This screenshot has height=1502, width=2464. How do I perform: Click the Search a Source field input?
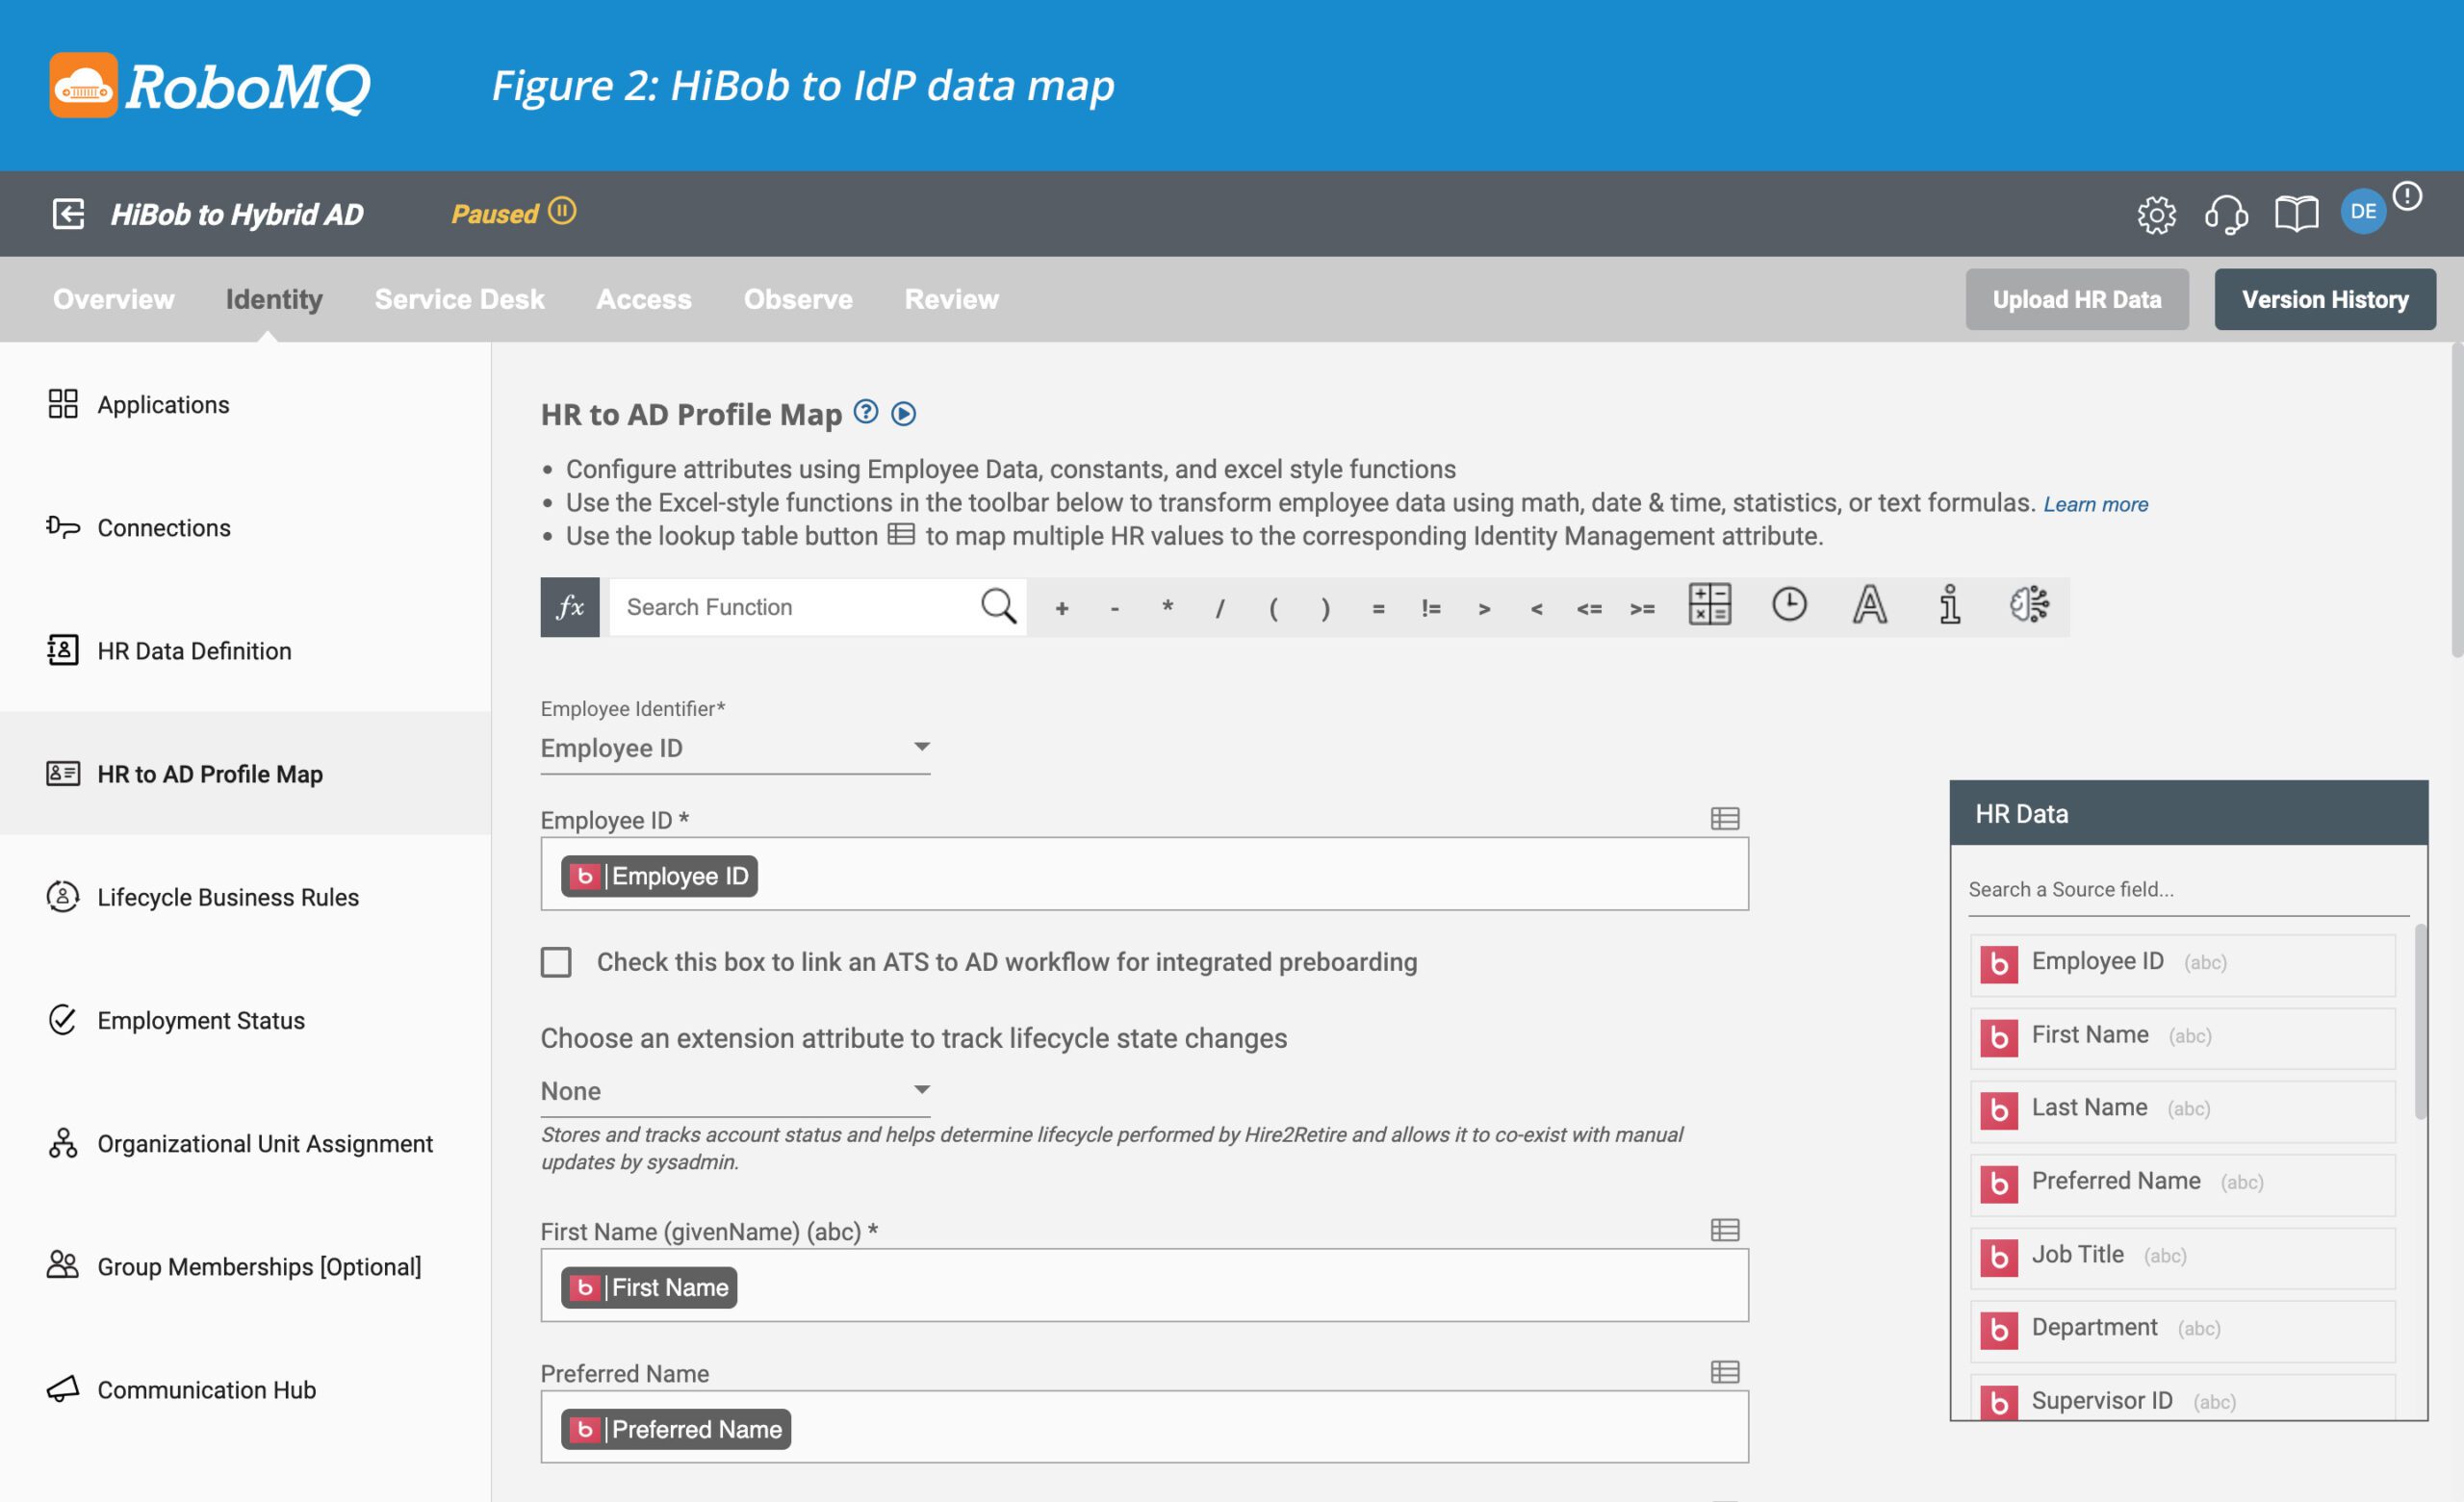(2186, 889)
